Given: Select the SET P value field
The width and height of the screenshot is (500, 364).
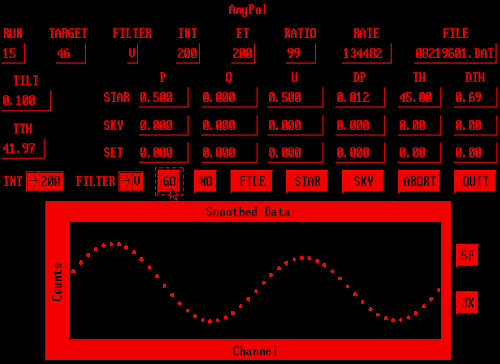Looking at the screenshot, I should tap(164, 153).
